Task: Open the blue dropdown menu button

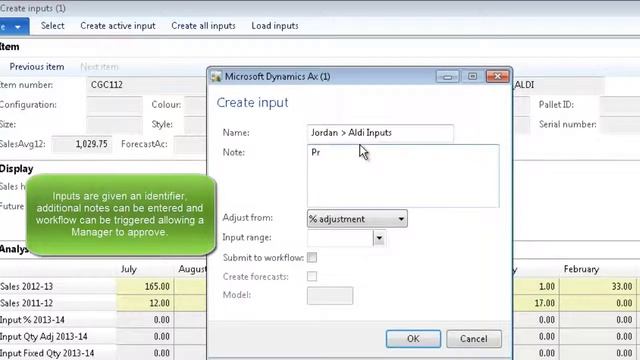Action: pyautogui.click(x=14, y=27)
